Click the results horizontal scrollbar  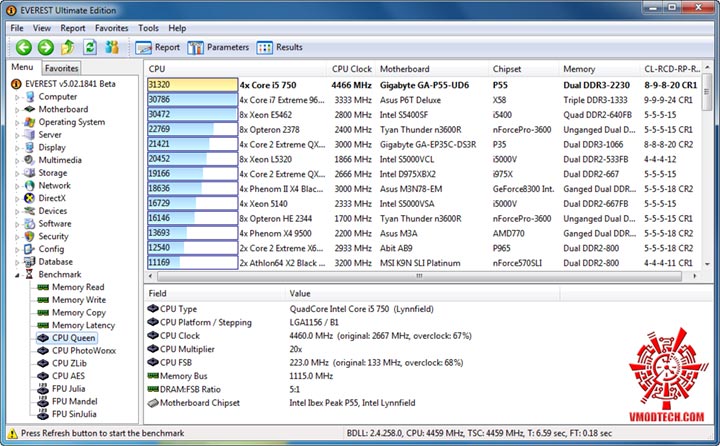[419, 276]
